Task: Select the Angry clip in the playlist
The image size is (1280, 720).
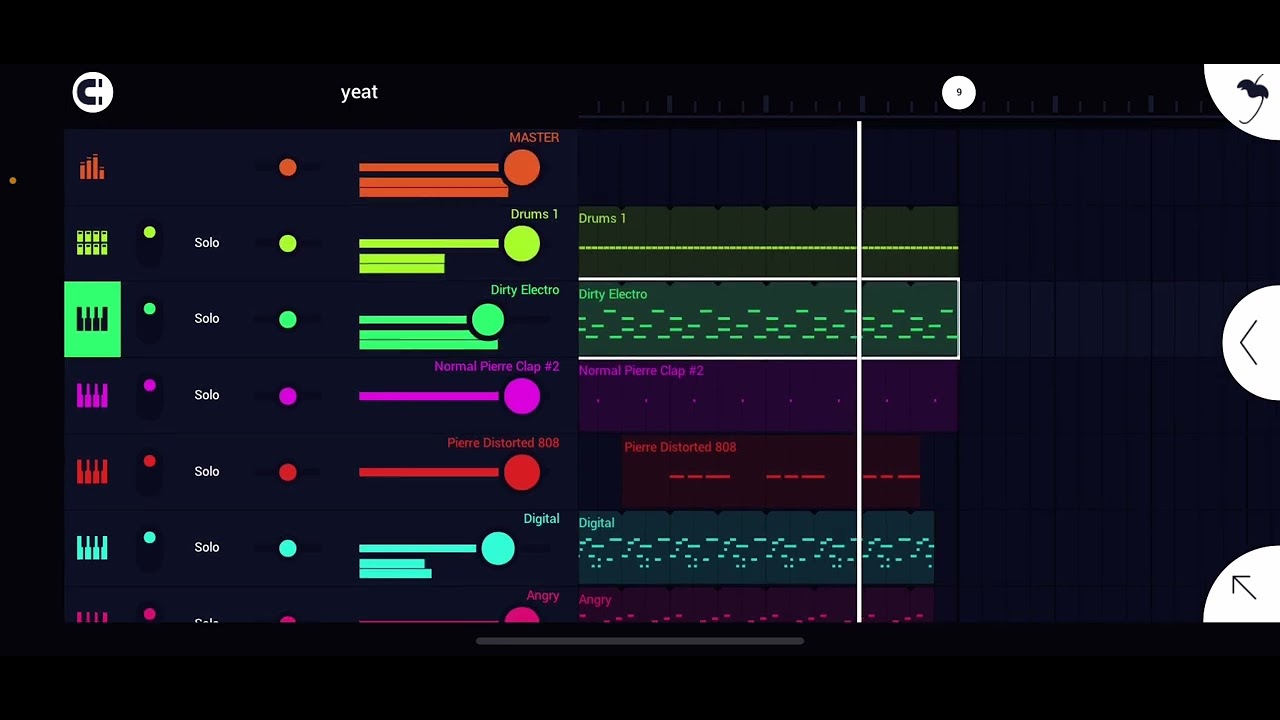Action: click(x=756, y=605)
